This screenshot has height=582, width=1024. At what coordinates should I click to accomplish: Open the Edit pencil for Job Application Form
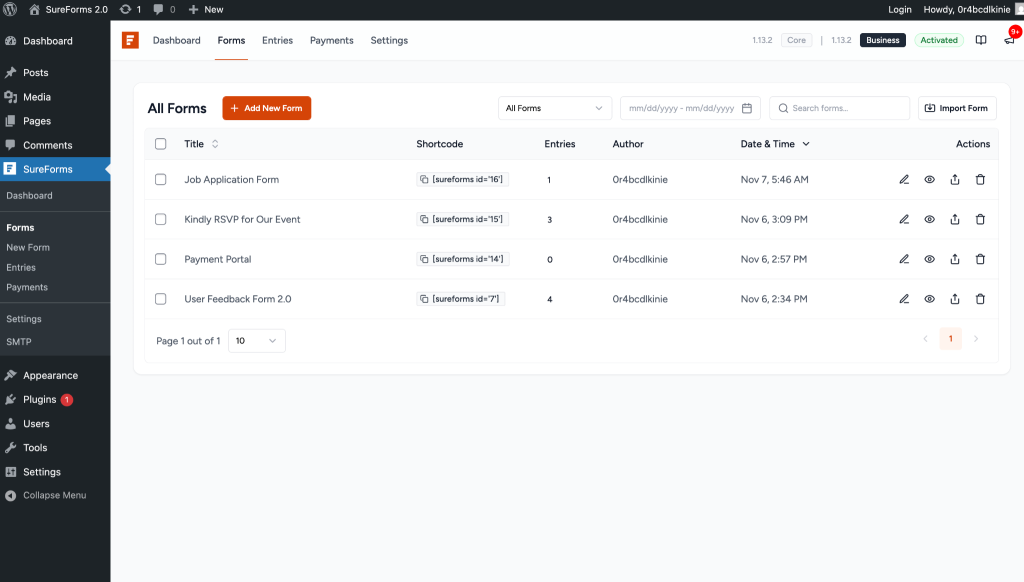pos(904,179)
